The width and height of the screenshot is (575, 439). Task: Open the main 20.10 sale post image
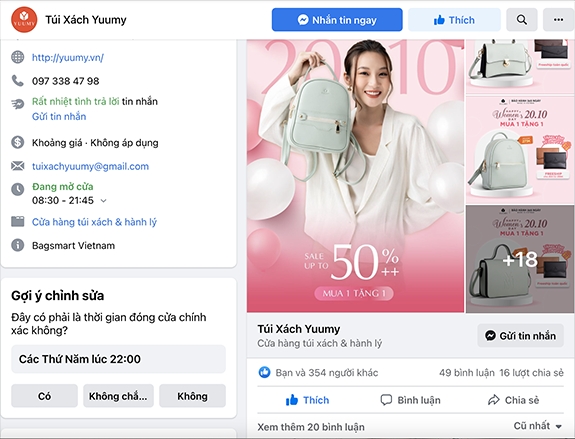coord(355,176)
